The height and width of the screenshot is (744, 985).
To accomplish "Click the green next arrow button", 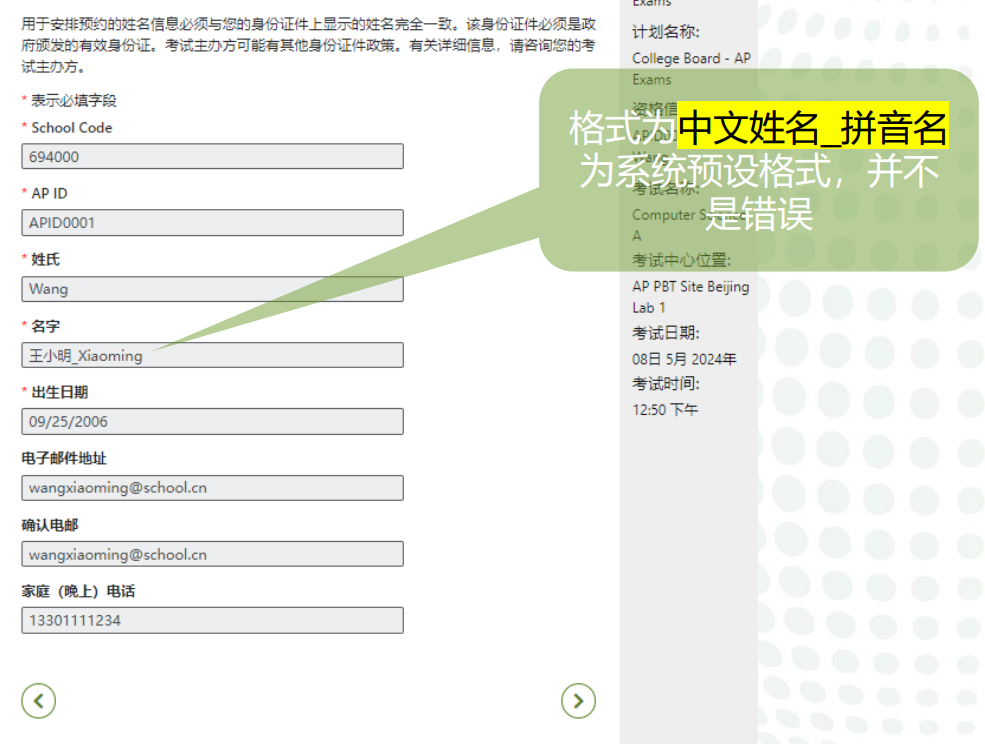I will pos(578,701).
